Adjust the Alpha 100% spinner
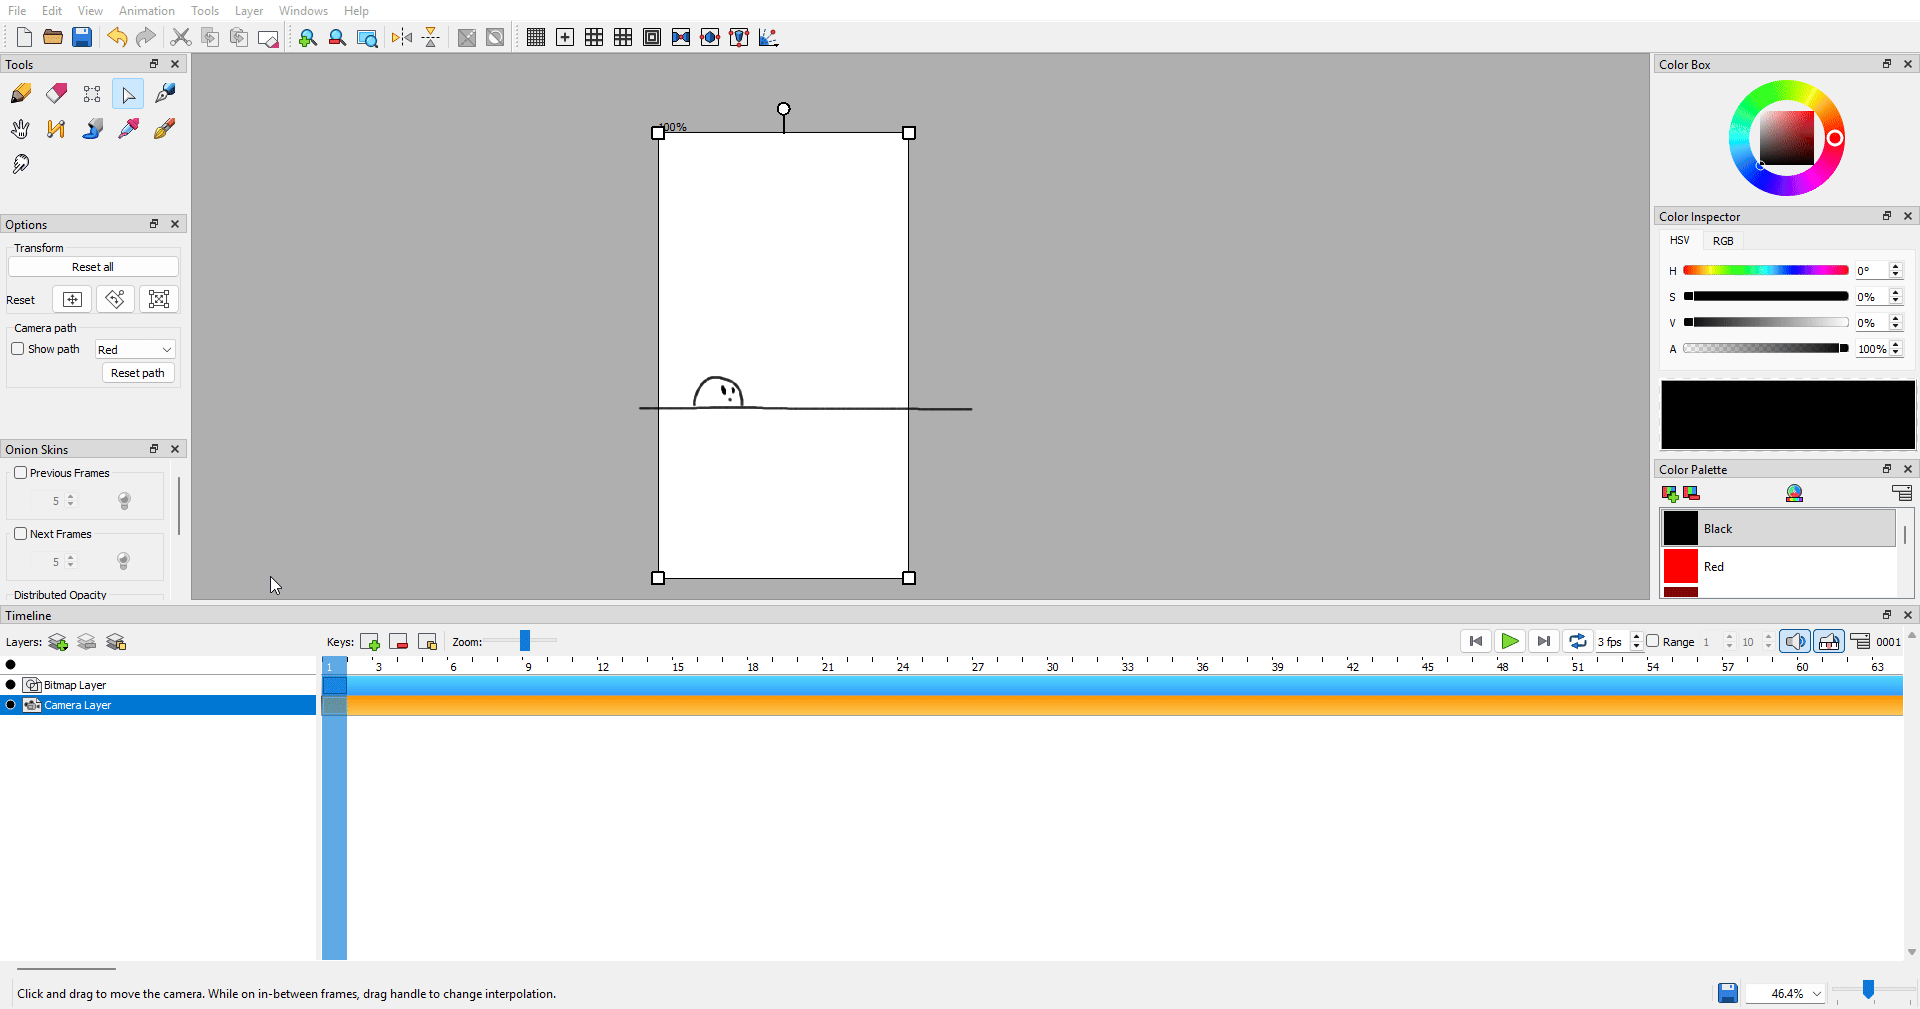 1879,349
